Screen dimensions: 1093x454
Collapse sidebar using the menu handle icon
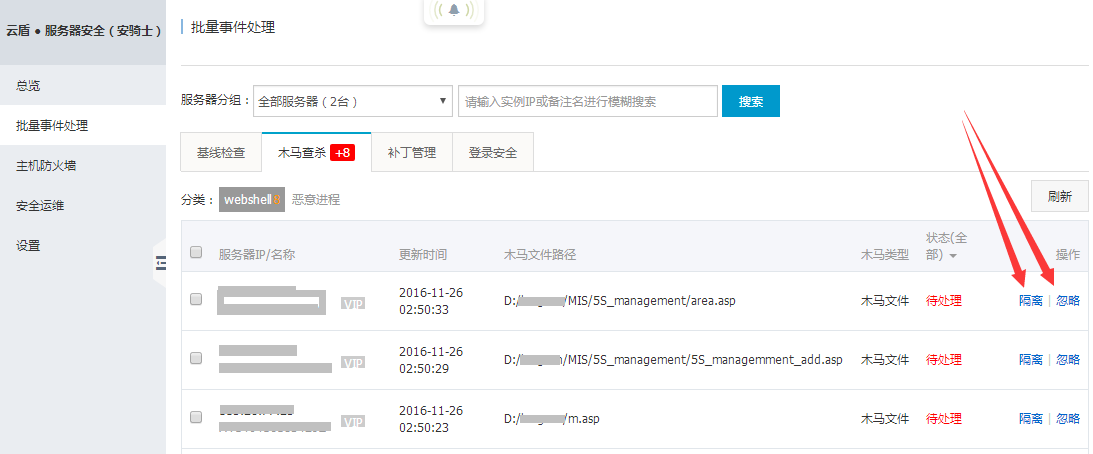[160, 263]
